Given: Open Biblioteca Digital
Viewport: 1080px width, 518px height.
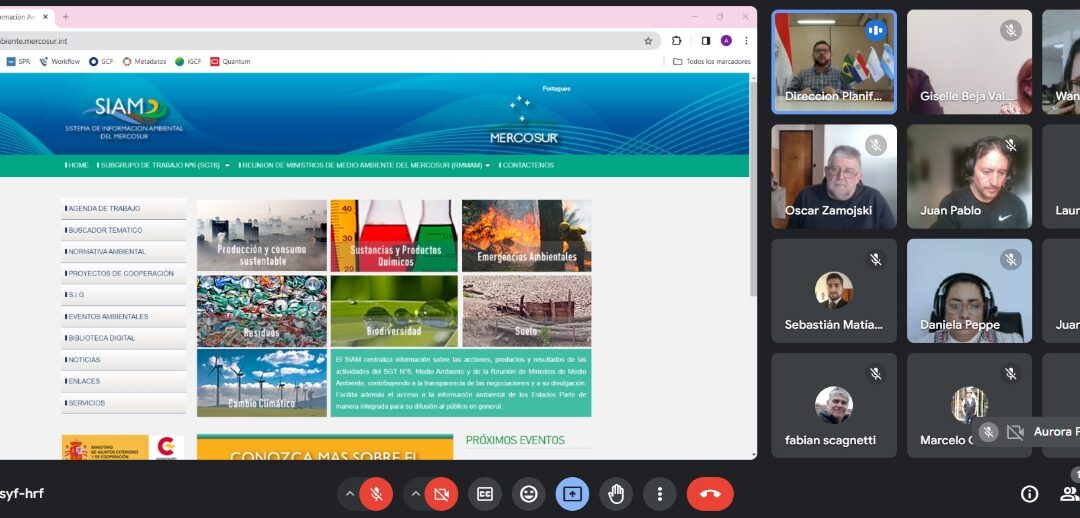Looking at the screenshot, I should (x=123, y=338).
